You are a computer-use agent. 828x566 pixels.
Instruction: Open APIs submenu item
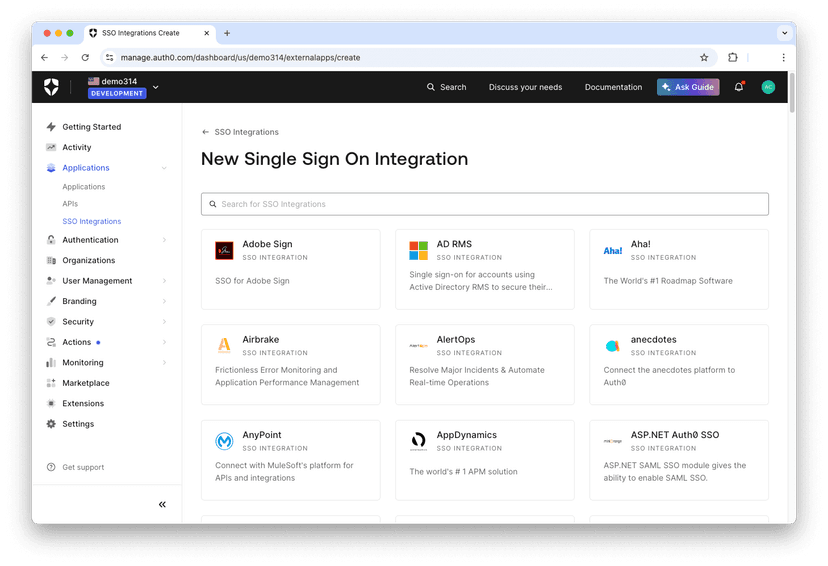point(70,204)
